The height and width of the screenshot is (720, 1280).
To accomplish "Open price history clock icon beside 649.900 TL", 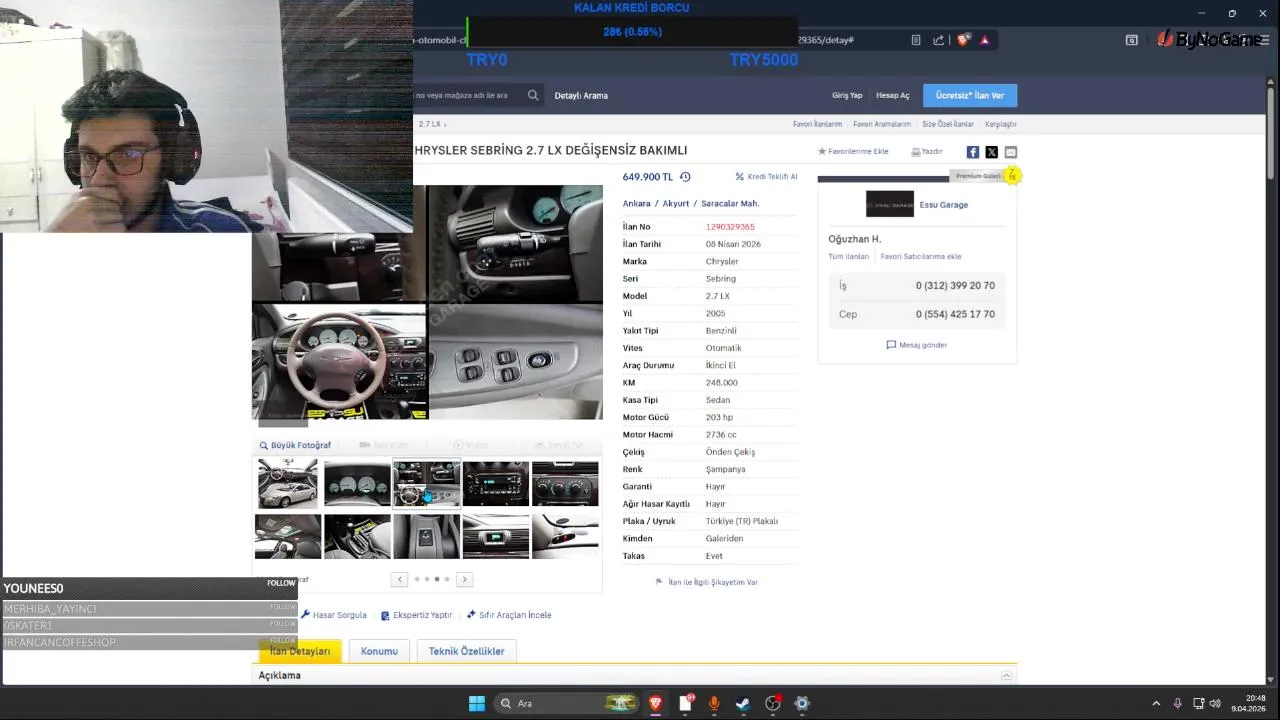I will (685, 177).
